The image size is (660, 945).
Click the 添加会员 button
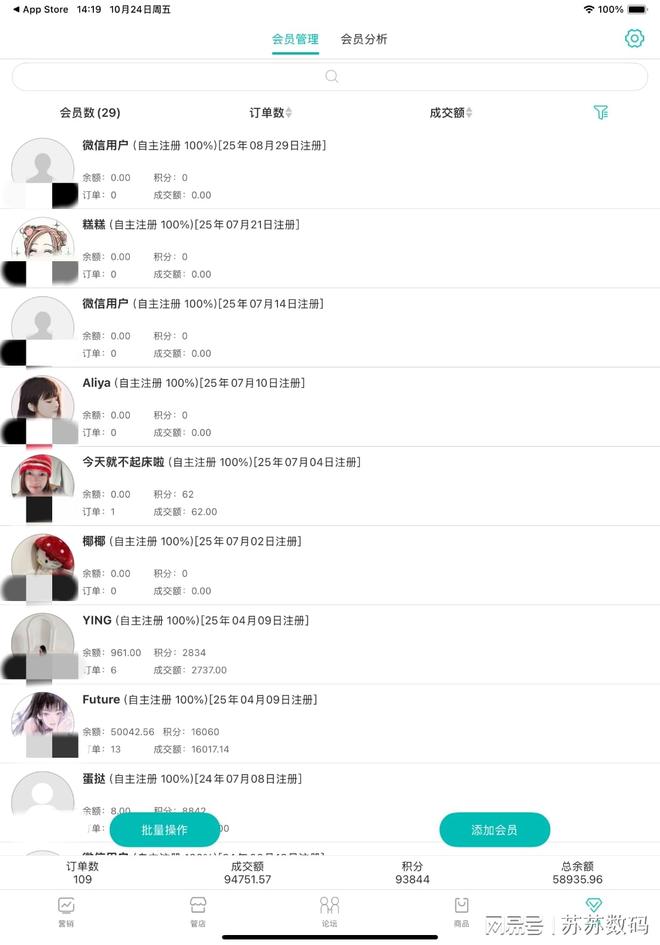[494, 830]
